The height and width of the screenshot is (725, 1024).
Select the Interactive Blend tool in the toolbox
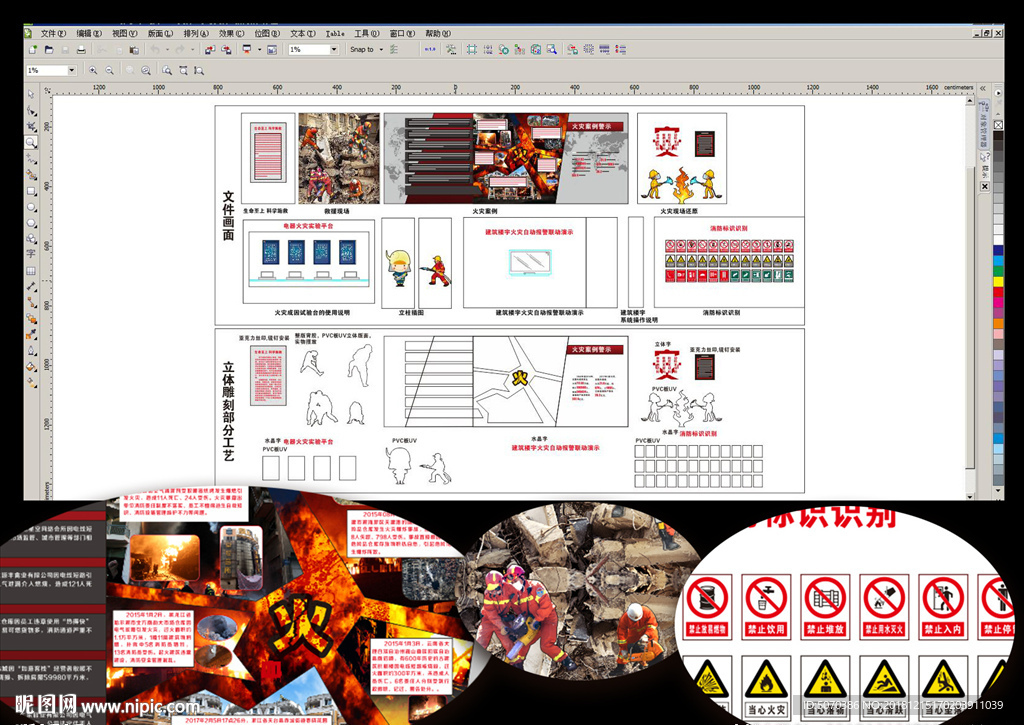tap(31, 318)
